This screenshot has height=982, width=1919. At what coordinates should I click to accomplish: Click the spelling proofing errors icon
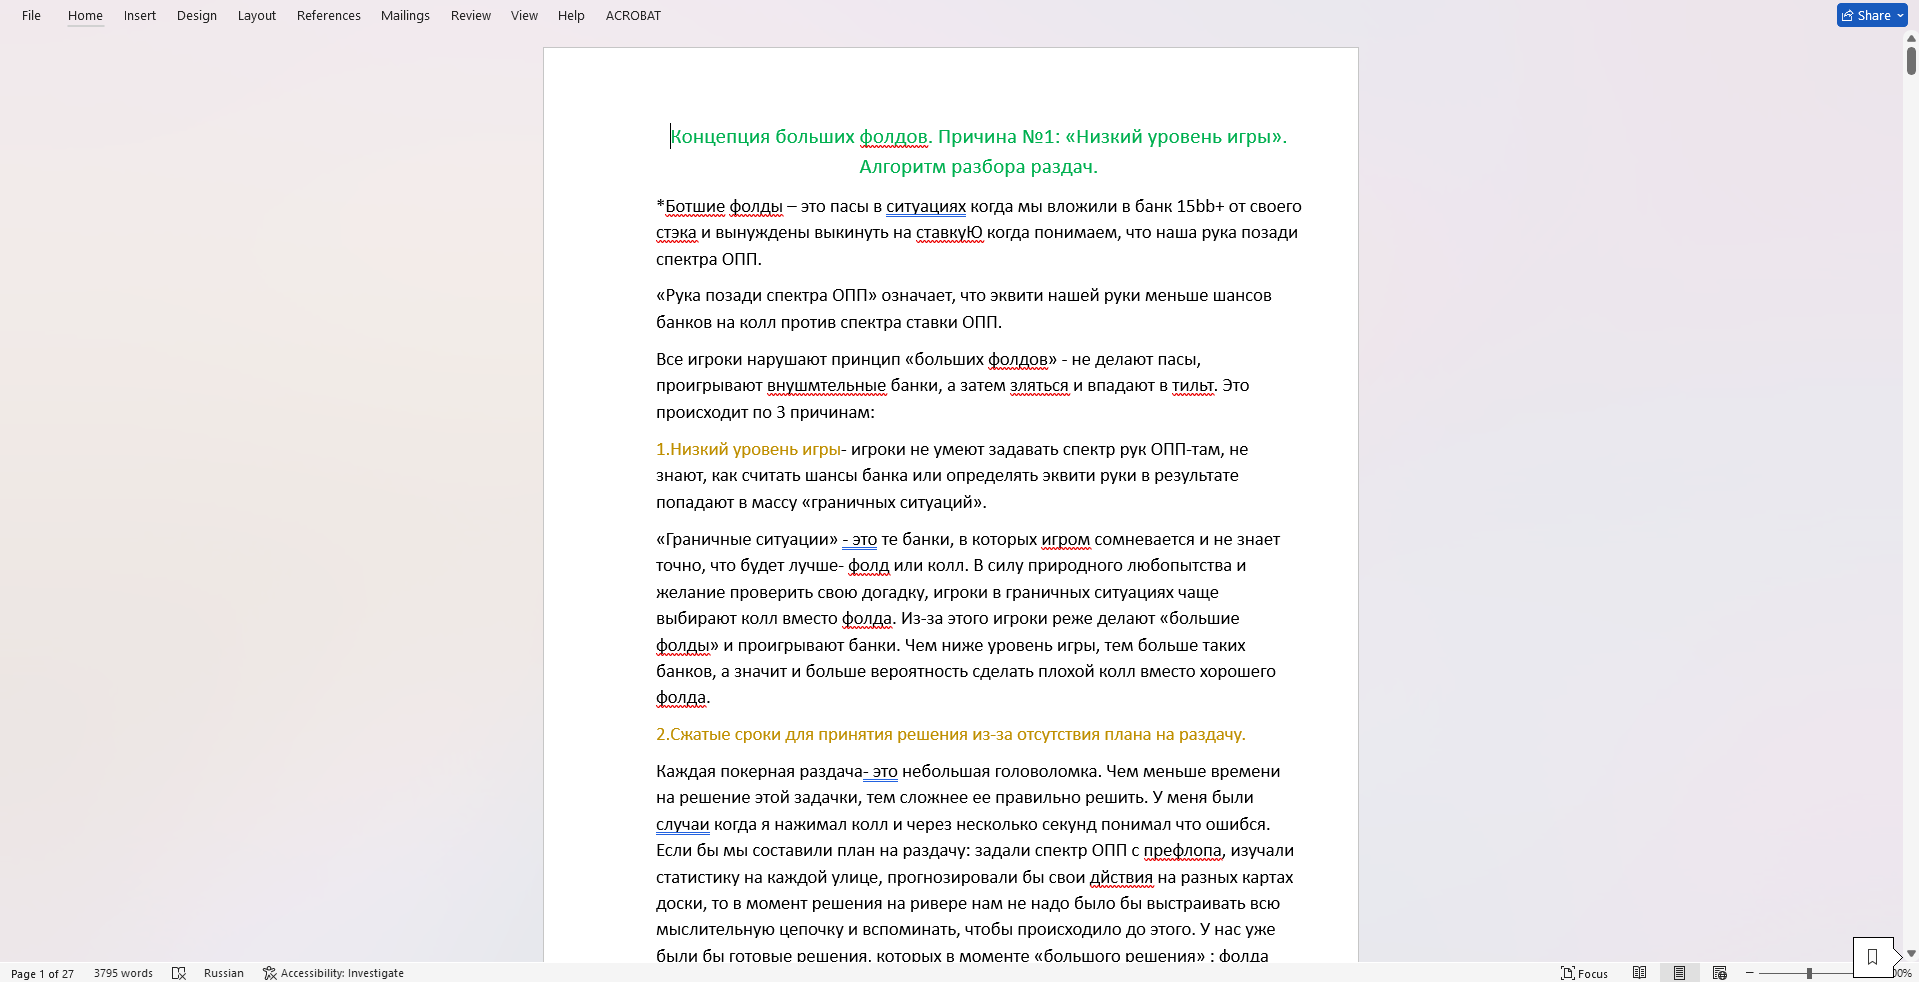point(179,973)
